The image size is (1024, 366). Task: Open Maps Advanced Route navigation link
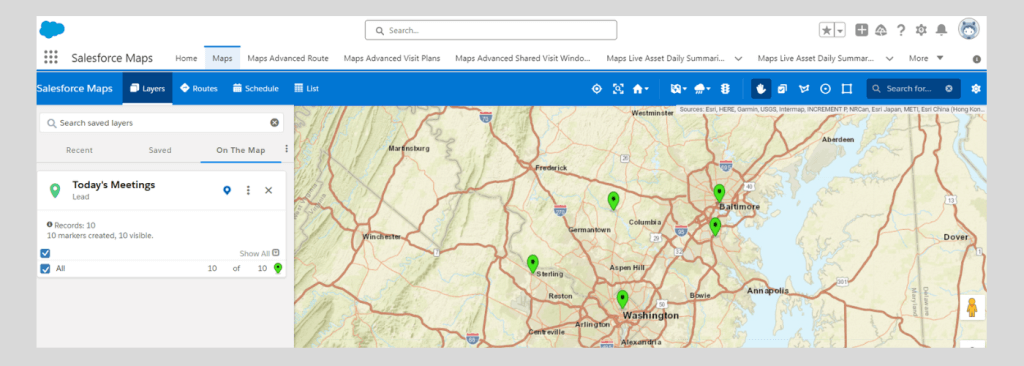(x=288, y=58)
